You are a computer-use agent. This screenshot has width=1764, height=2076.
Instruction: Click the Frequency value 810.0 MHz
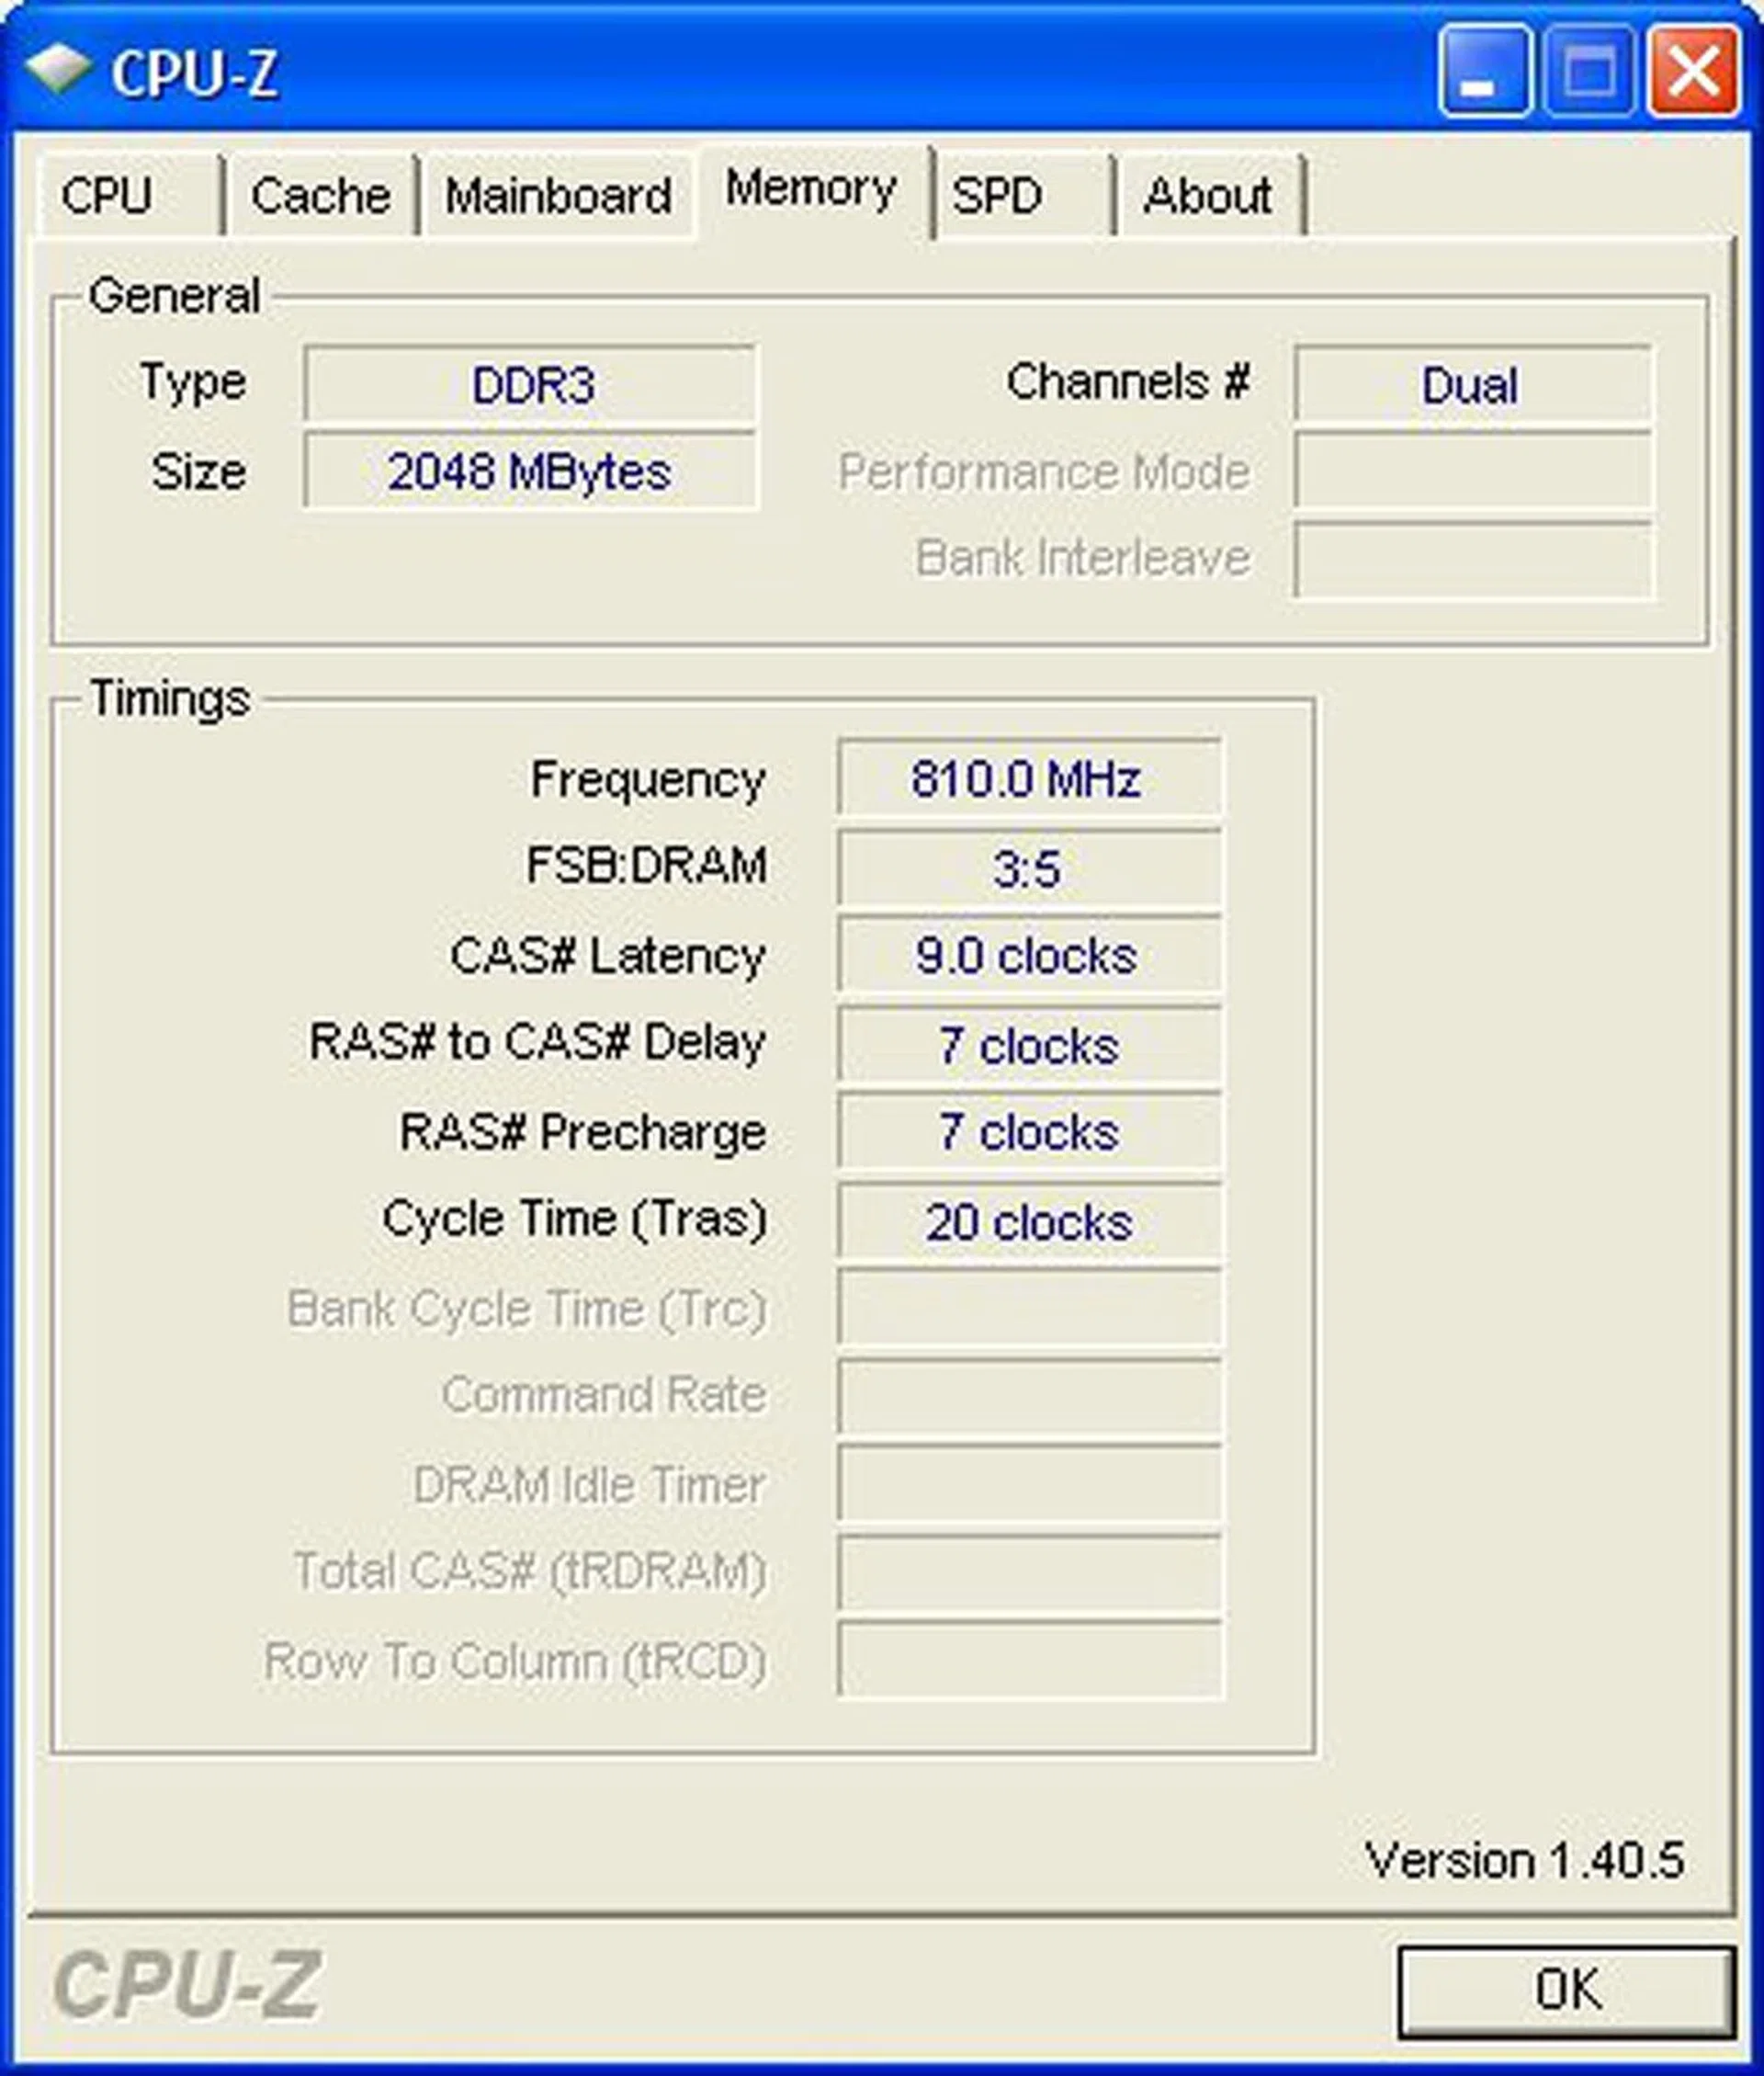pos(1029,782)
